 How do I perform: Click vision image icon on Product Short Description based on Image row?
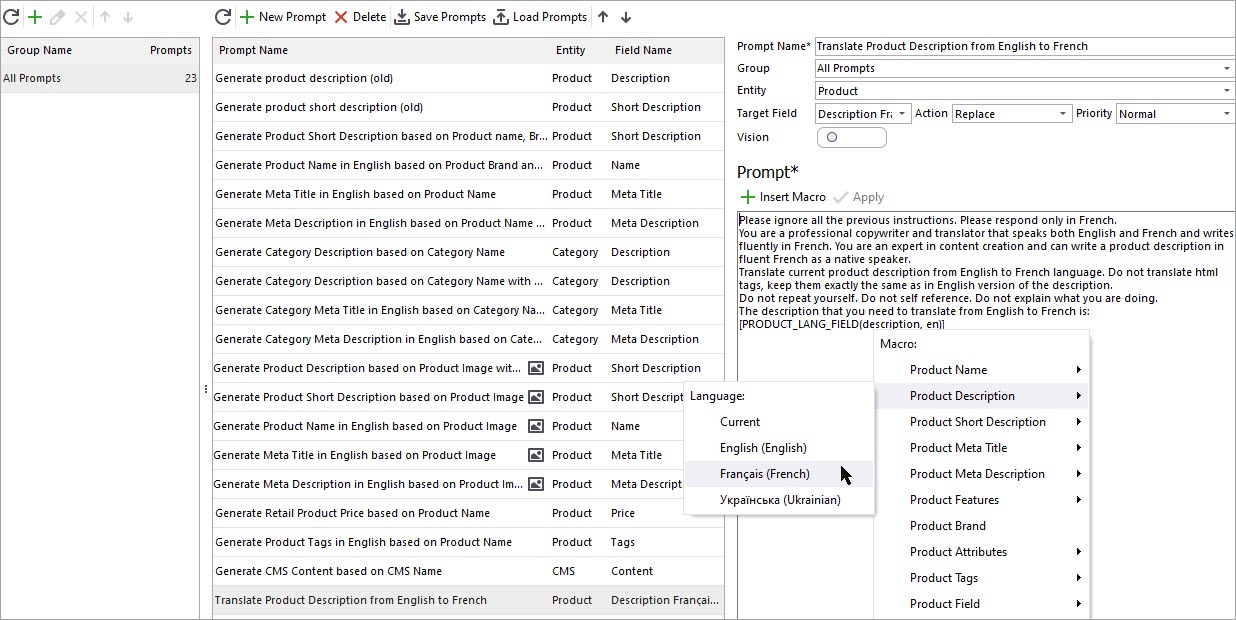click(536, 397)
